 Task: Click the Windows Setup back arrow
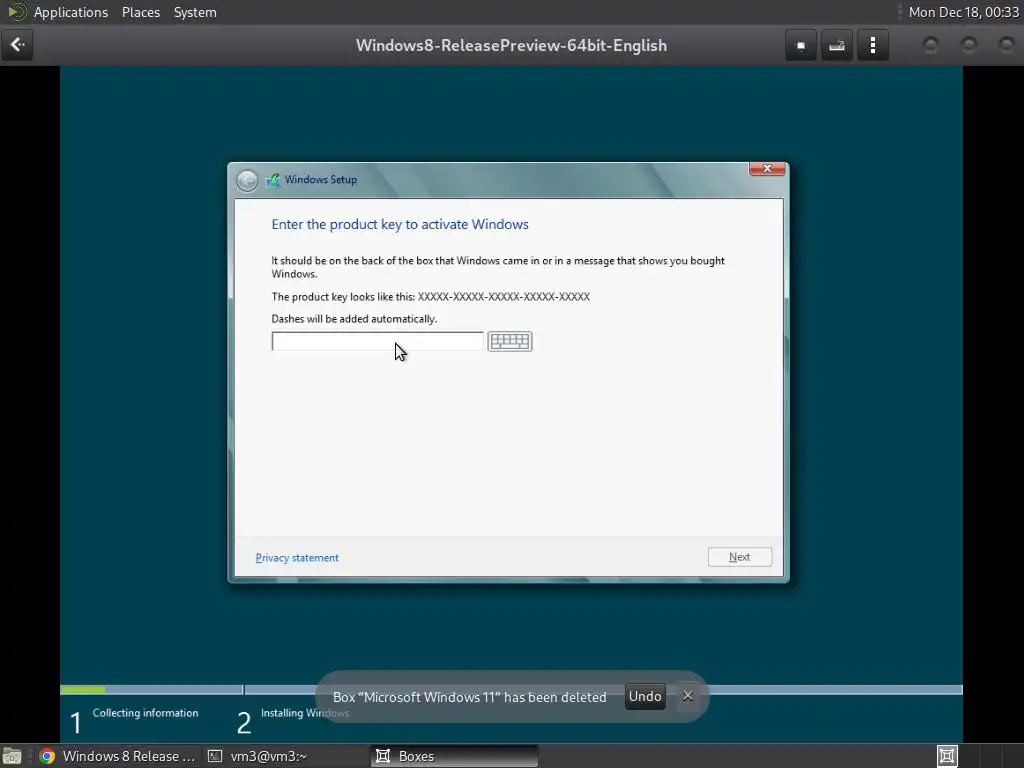[247, 180]
